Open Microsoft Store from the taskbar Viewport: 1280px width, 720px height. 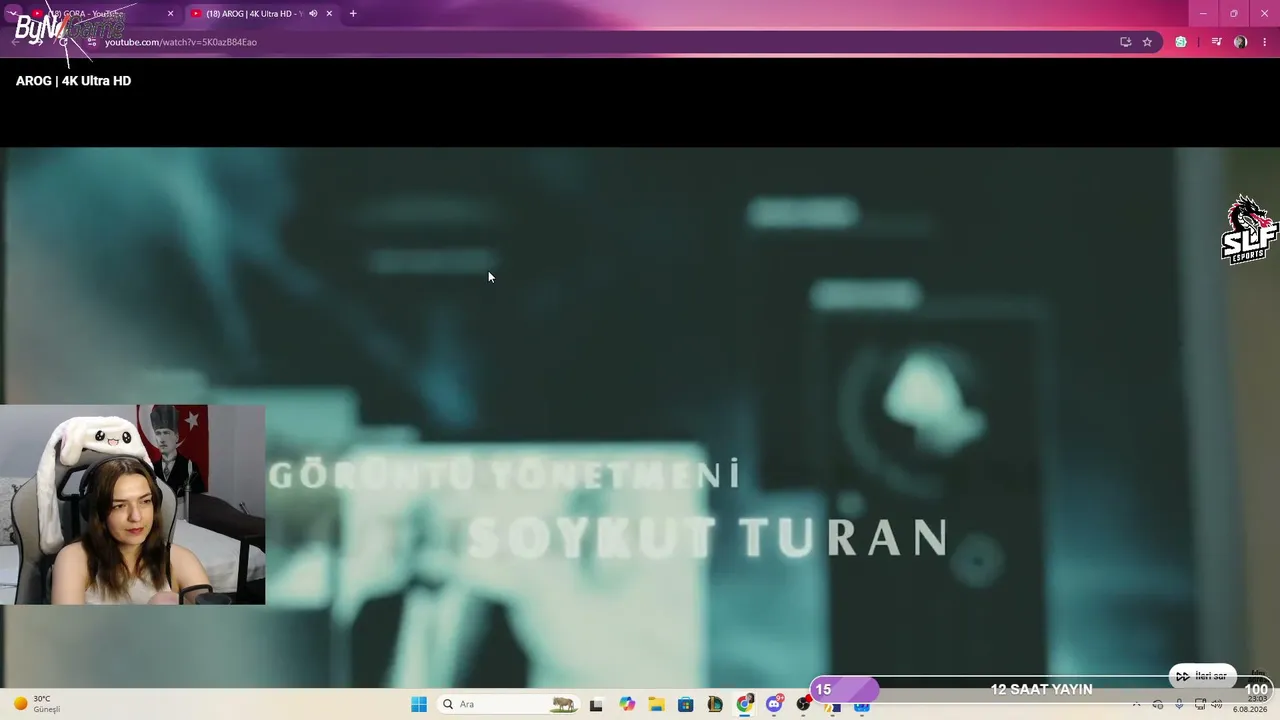685,704
